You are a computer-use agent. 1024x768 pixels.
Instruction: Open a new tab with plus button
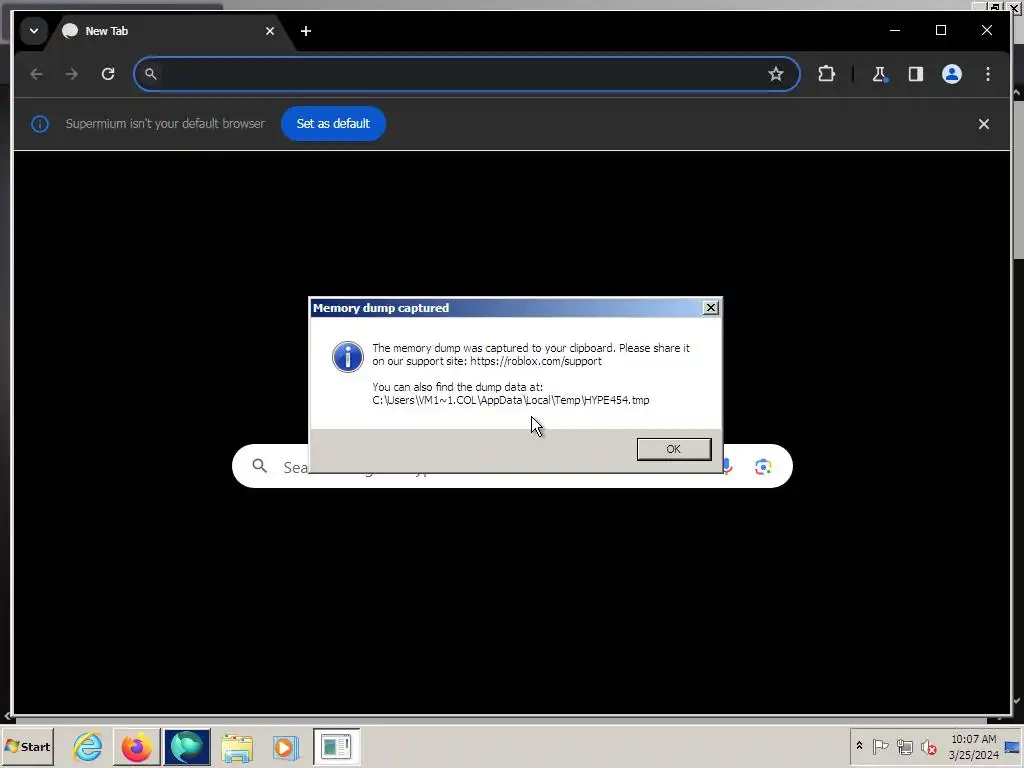[x=306, y=31]
